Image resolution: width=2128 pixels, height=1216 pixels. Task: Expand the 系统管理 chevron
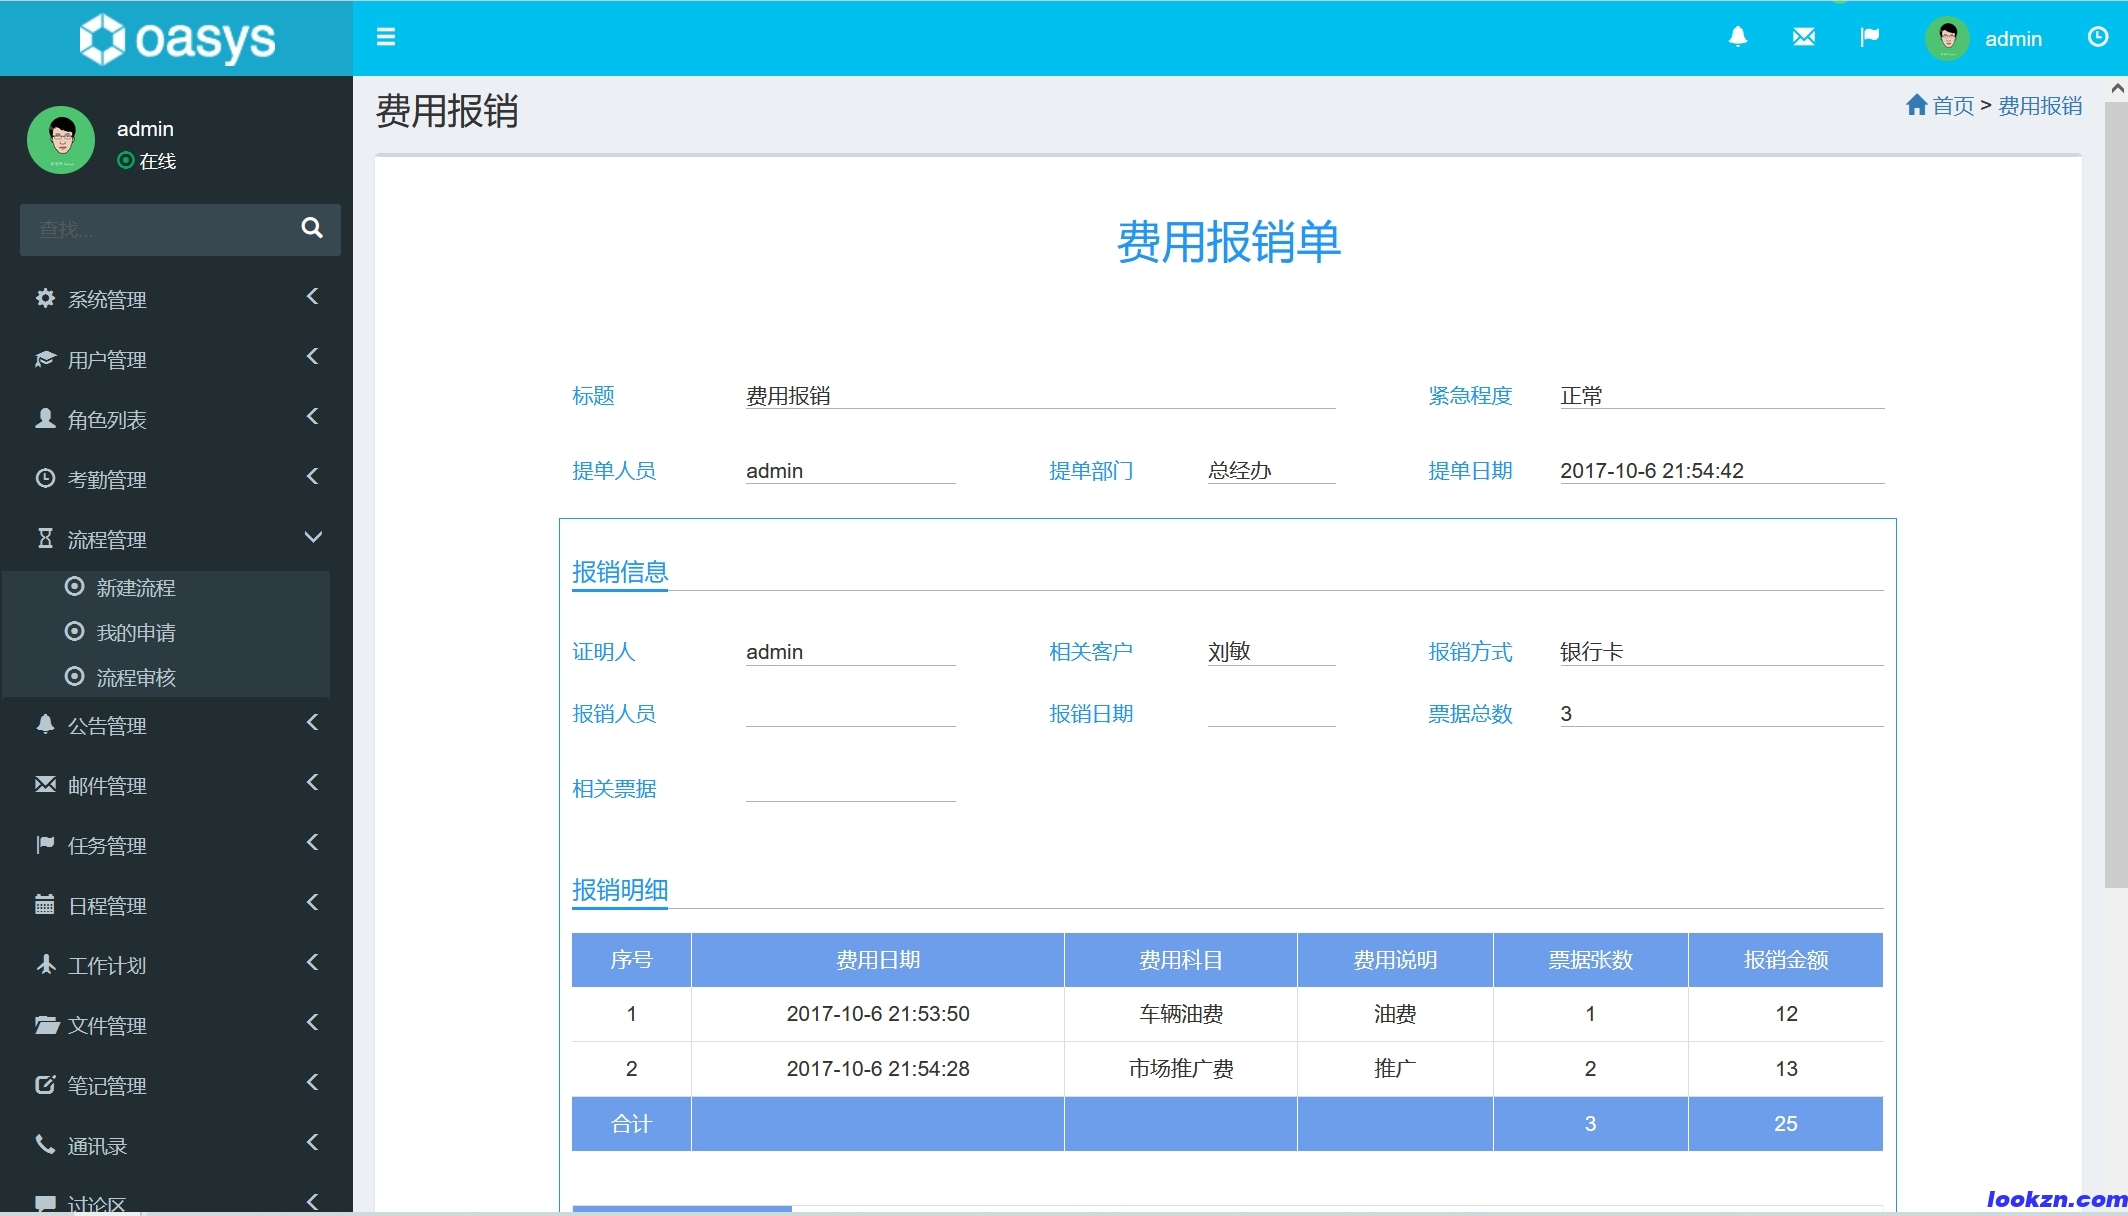point(313,297)
